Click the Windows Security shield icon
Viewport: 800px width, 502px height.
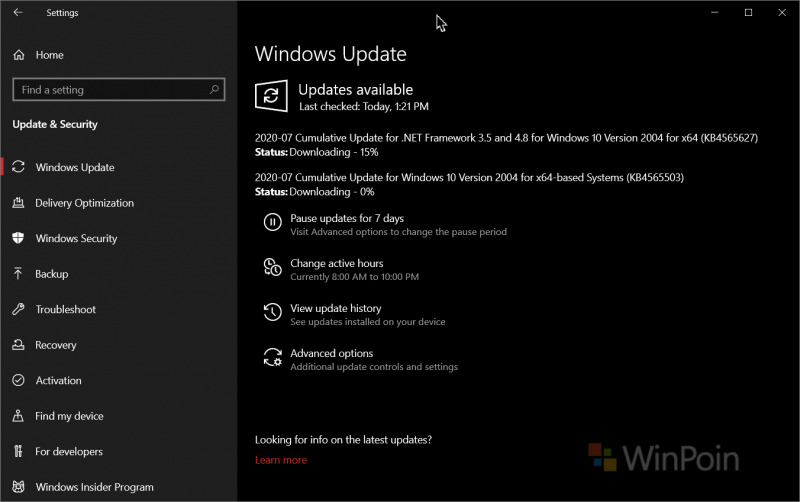(18, 238)
